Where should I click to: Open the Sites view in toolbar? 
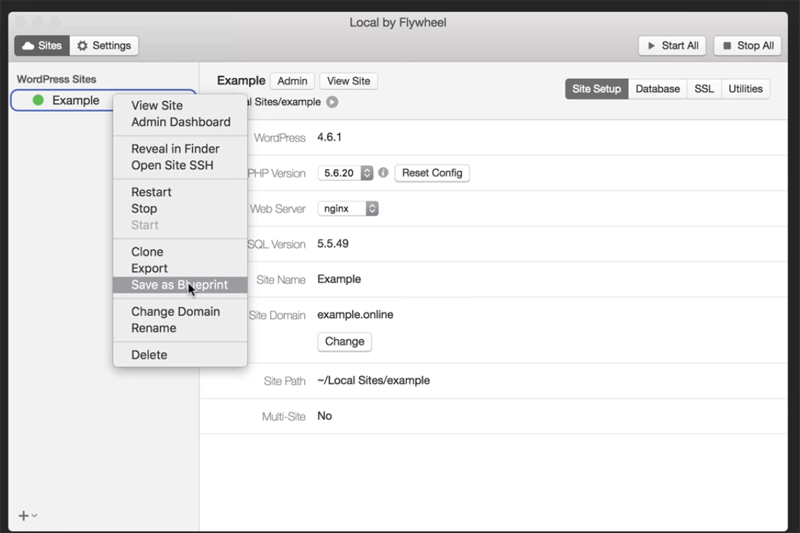pyautogui.click(x=41, y=46)
